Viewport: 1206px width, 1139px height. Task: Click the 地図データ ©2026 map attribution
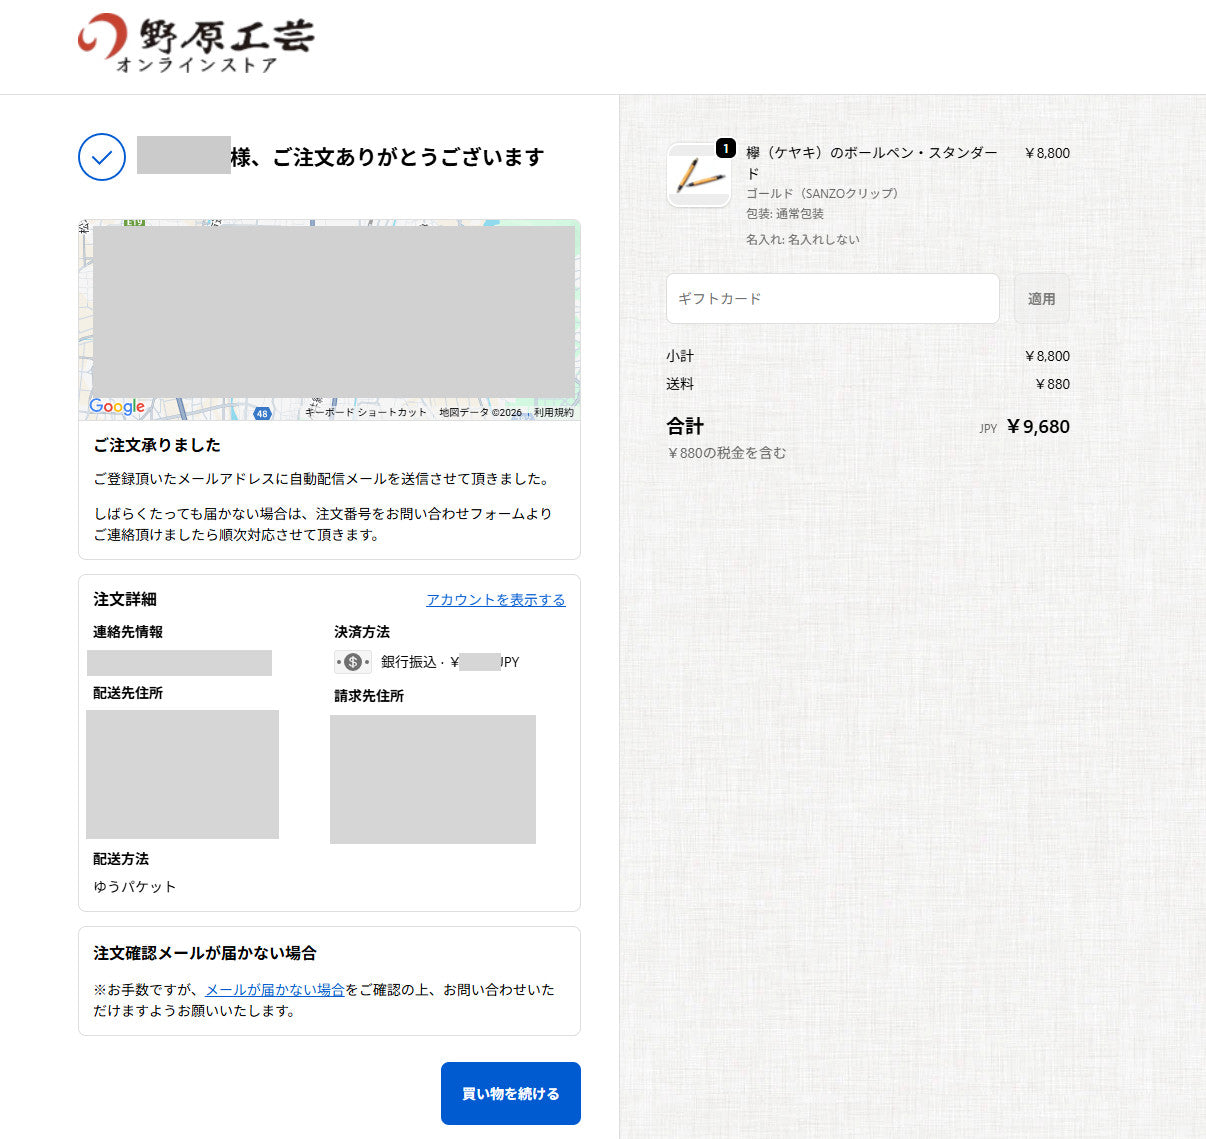[x=480, y=412]
